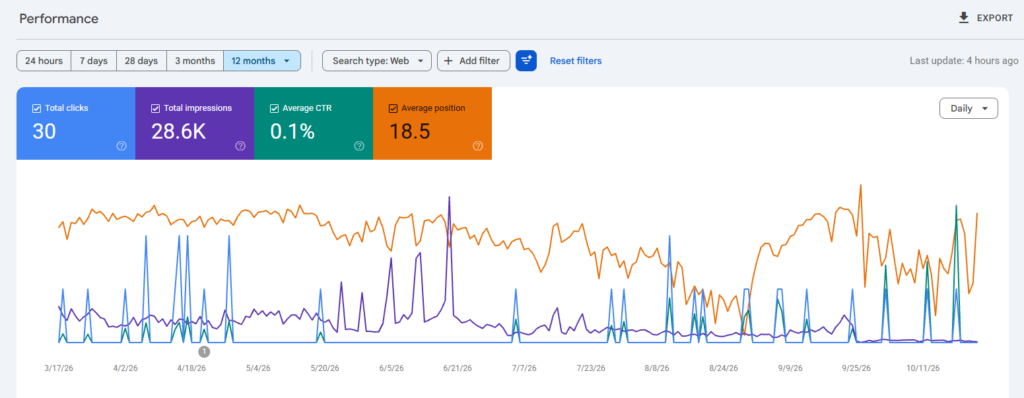The image size is (1024, 398).
Task: Select the 24 hours range tab
Action: (x=44, y=61)
